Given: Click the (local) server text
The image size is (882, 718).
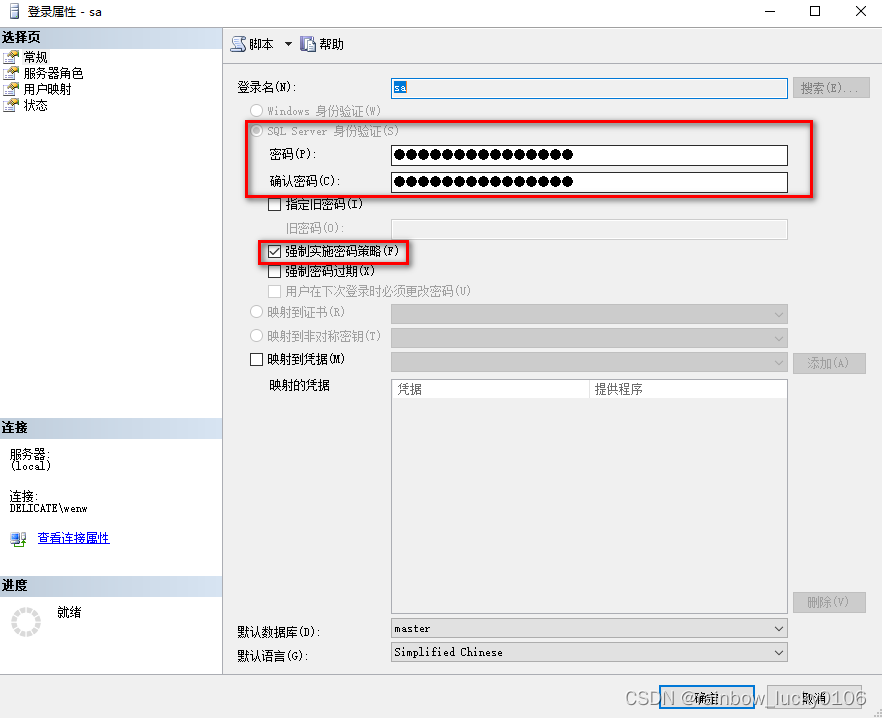Looking at the screenshot, I should pyautogui.click(x=30, y=466).
